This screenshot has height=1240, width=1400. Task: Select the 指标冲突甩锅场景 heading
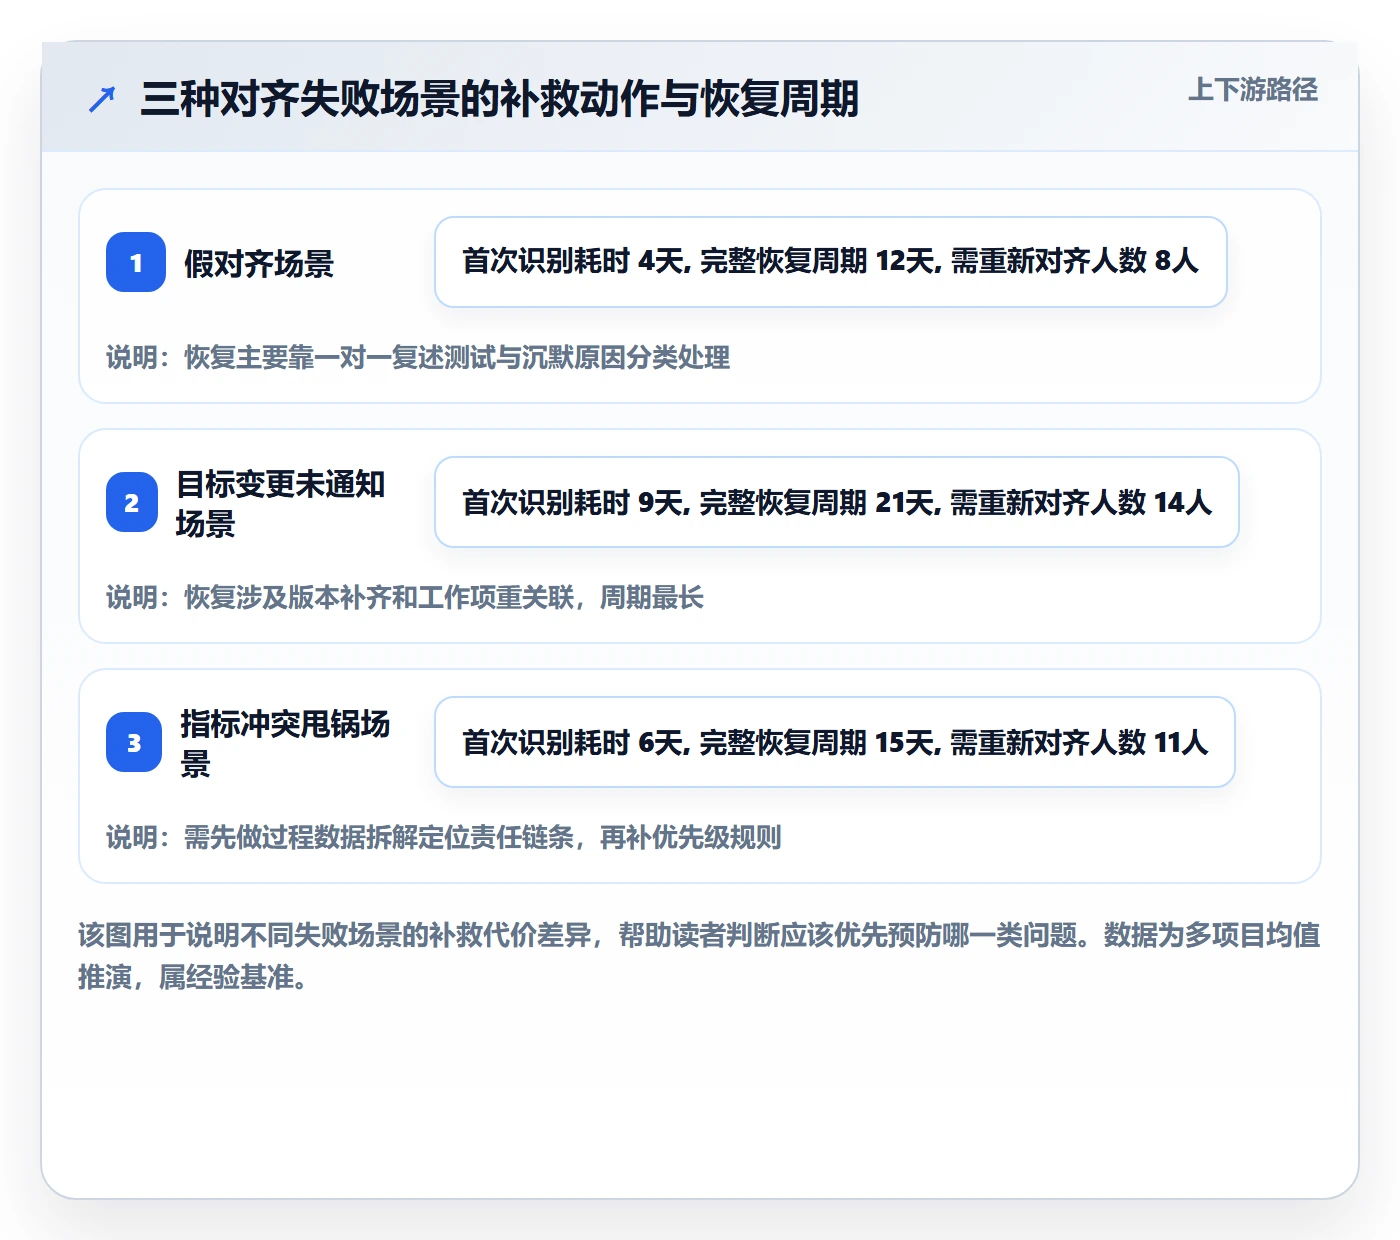coord(286,743)
